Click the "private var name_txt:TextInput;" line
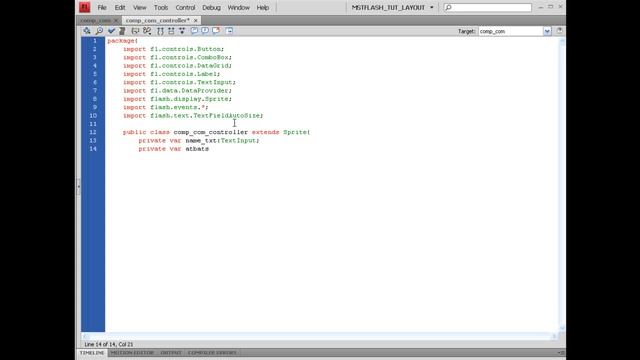This screenshot has height=360, width=640. (x=199, y=141)
